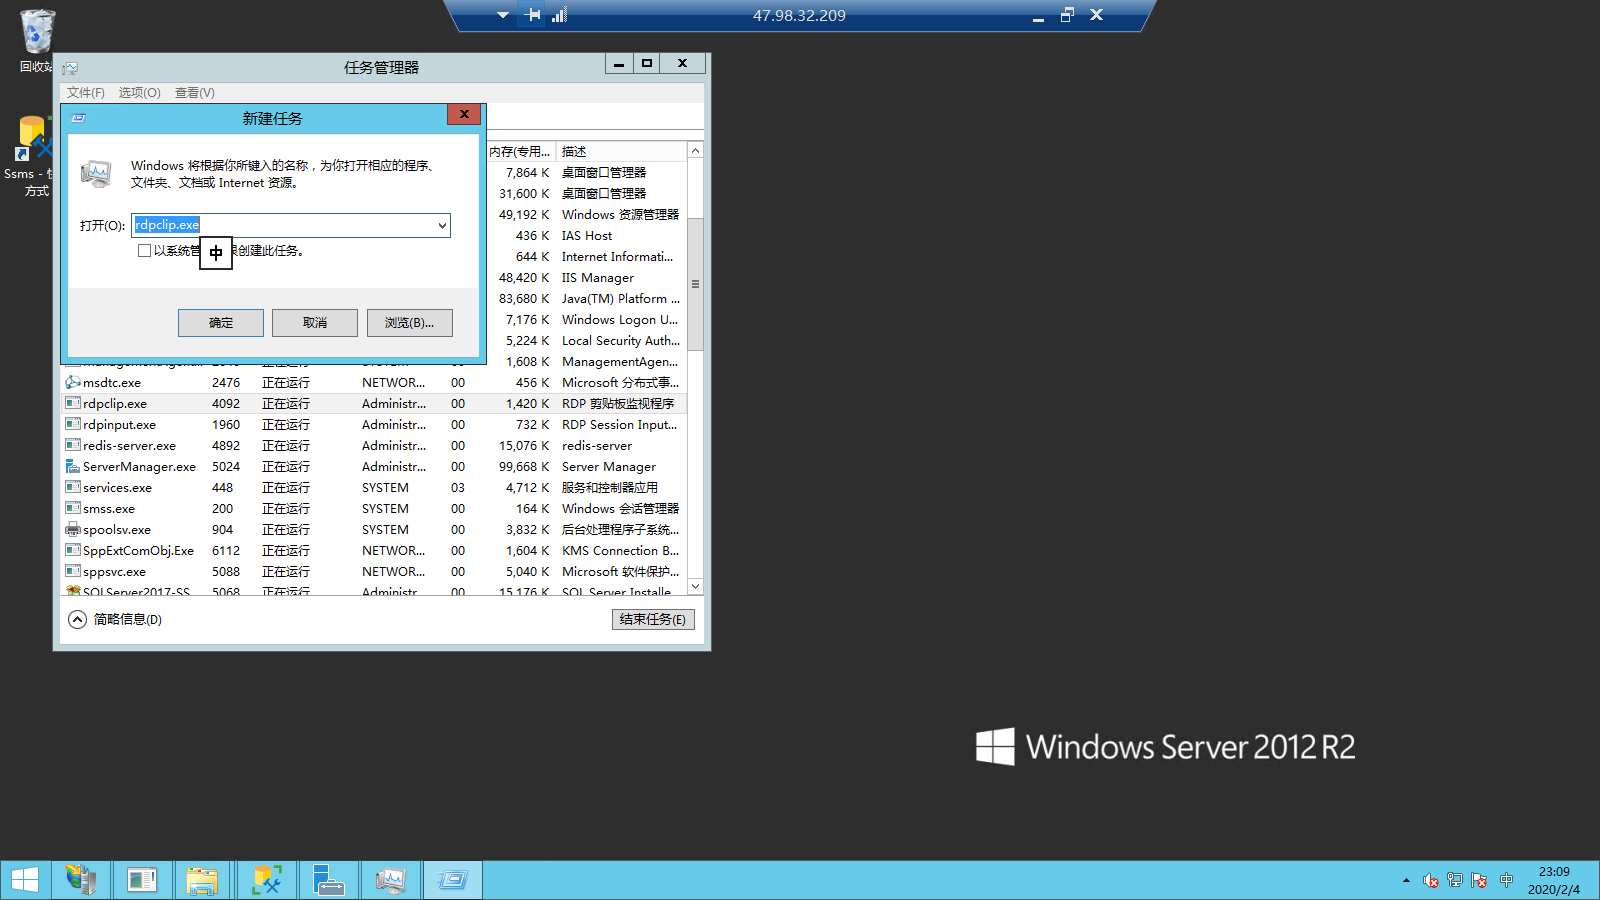This screenshot has height=900, width=1600.
Task: Open File Explorer from the taskbar
Action: coord(201,880)
